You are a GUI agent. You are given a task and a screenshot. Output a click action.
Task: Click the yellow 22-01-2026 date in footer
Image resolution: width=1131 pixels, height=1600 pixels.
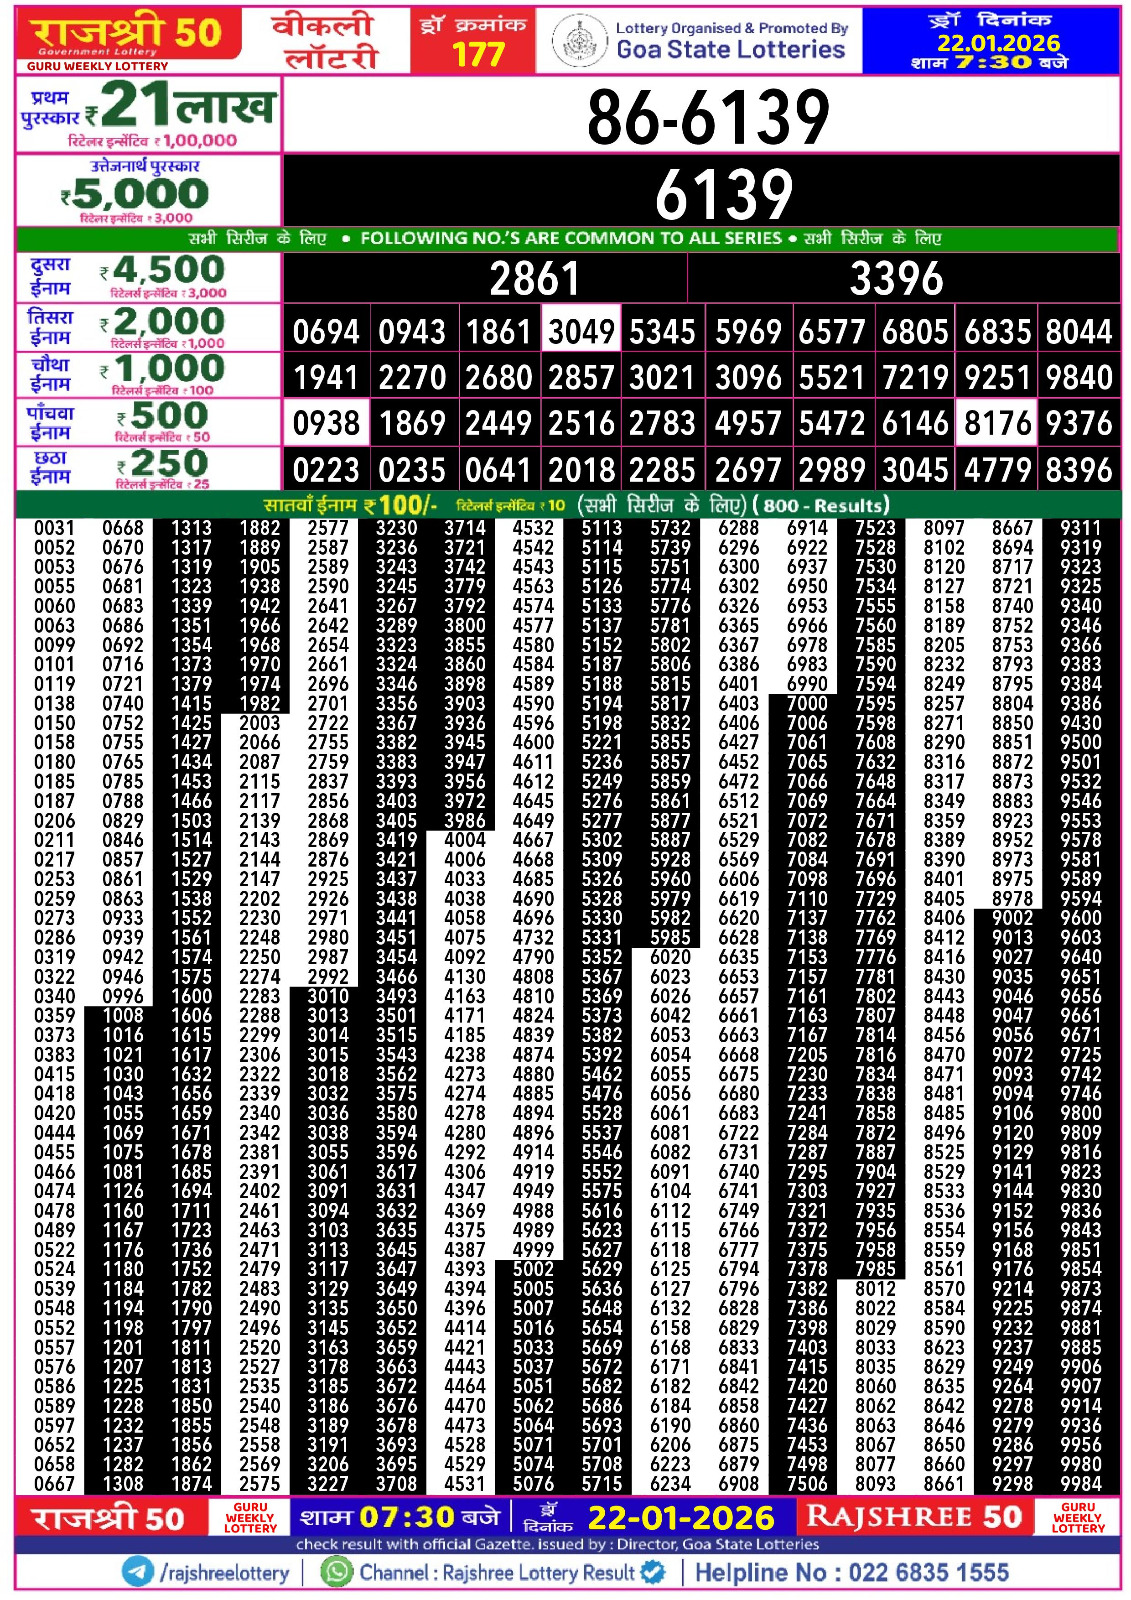(680, 1518)
